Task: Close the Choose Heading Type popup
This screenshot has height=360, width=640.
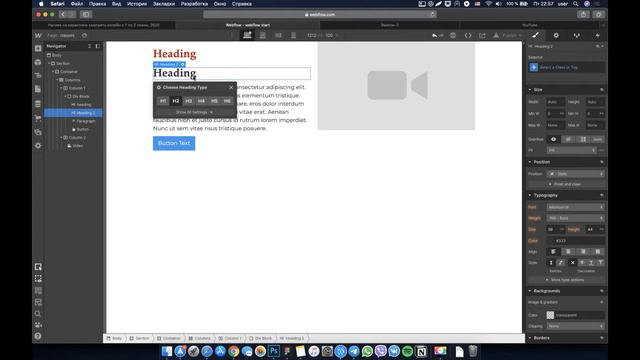Action: point(231,87)
